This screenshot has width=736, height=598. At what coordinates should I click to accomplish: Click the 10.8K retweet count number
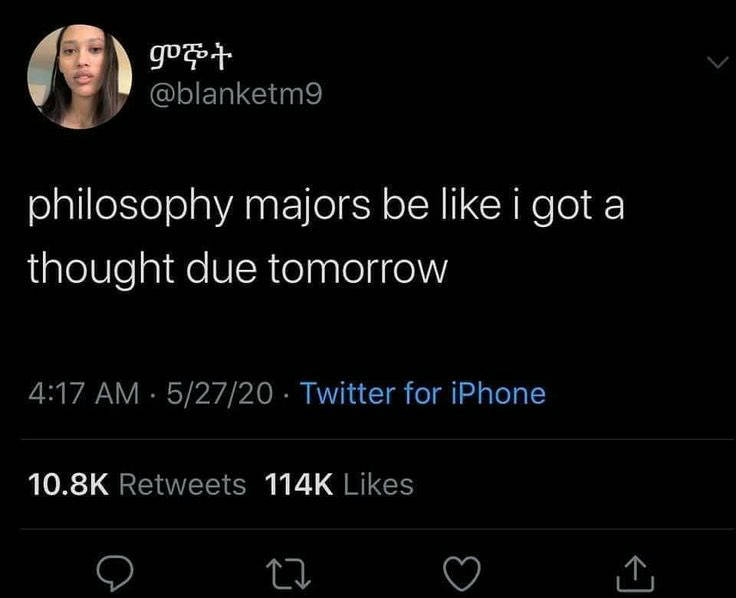[x=69, y=484]
